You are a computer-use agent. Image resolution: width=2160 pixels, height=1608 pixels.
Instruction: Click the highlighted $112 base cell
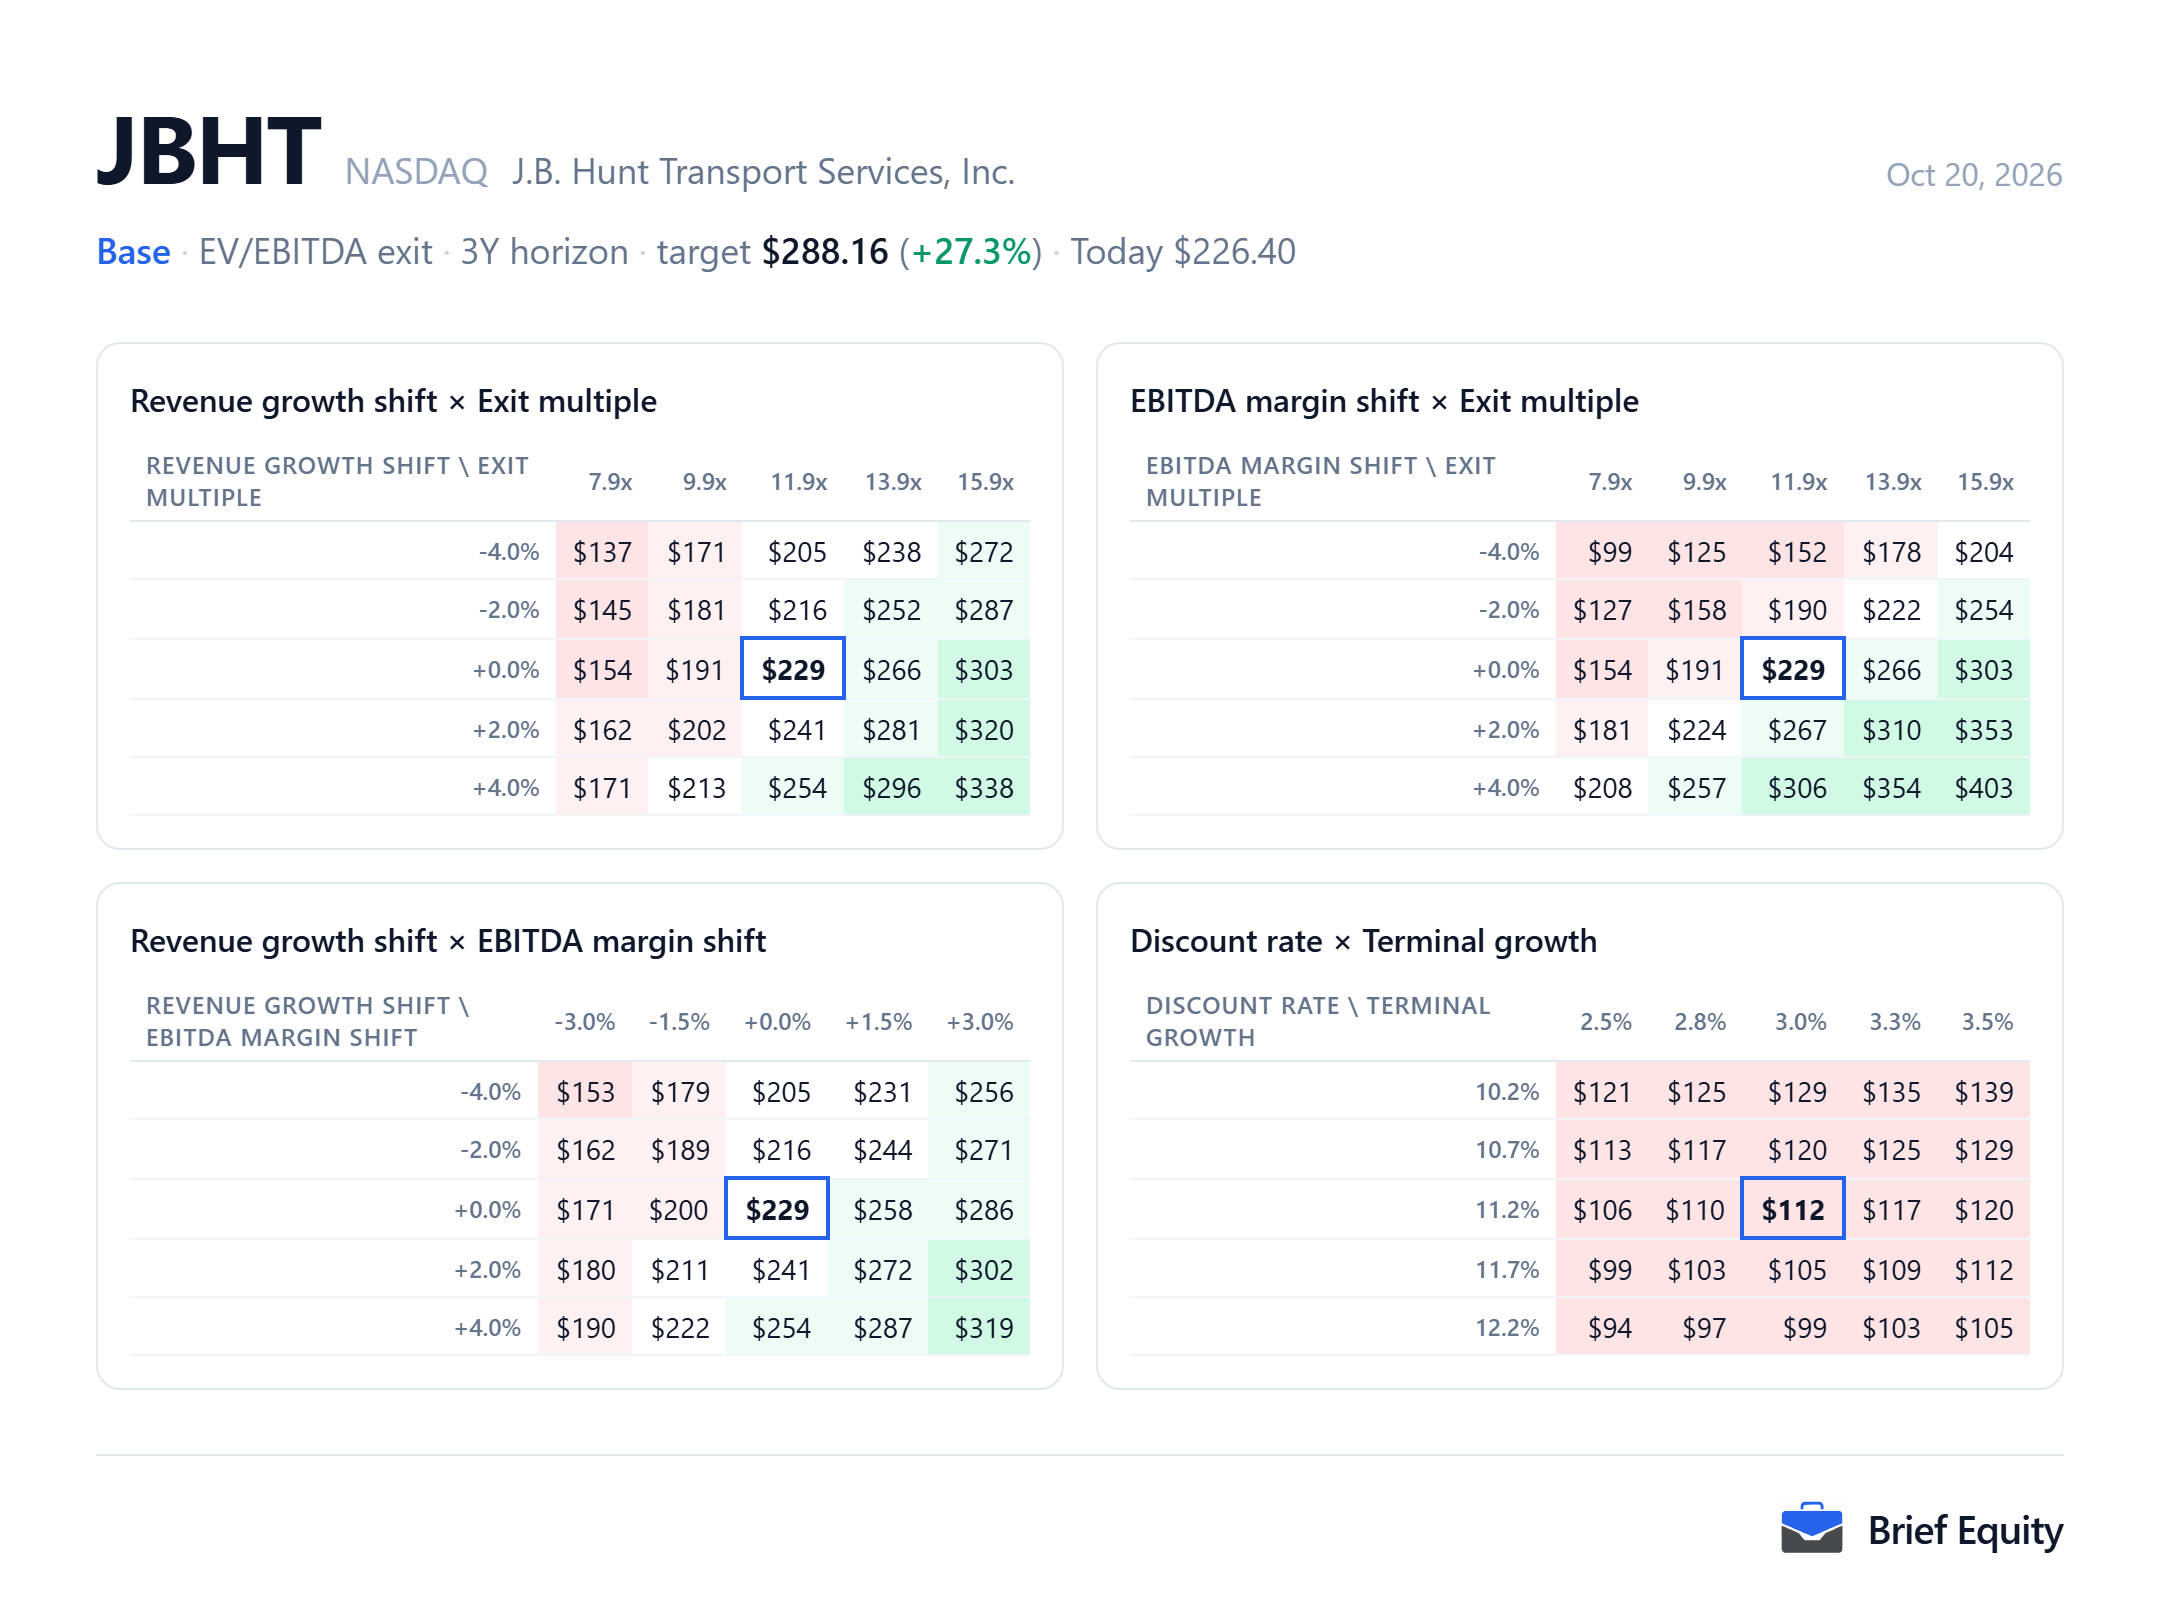pos(1793,1209)
